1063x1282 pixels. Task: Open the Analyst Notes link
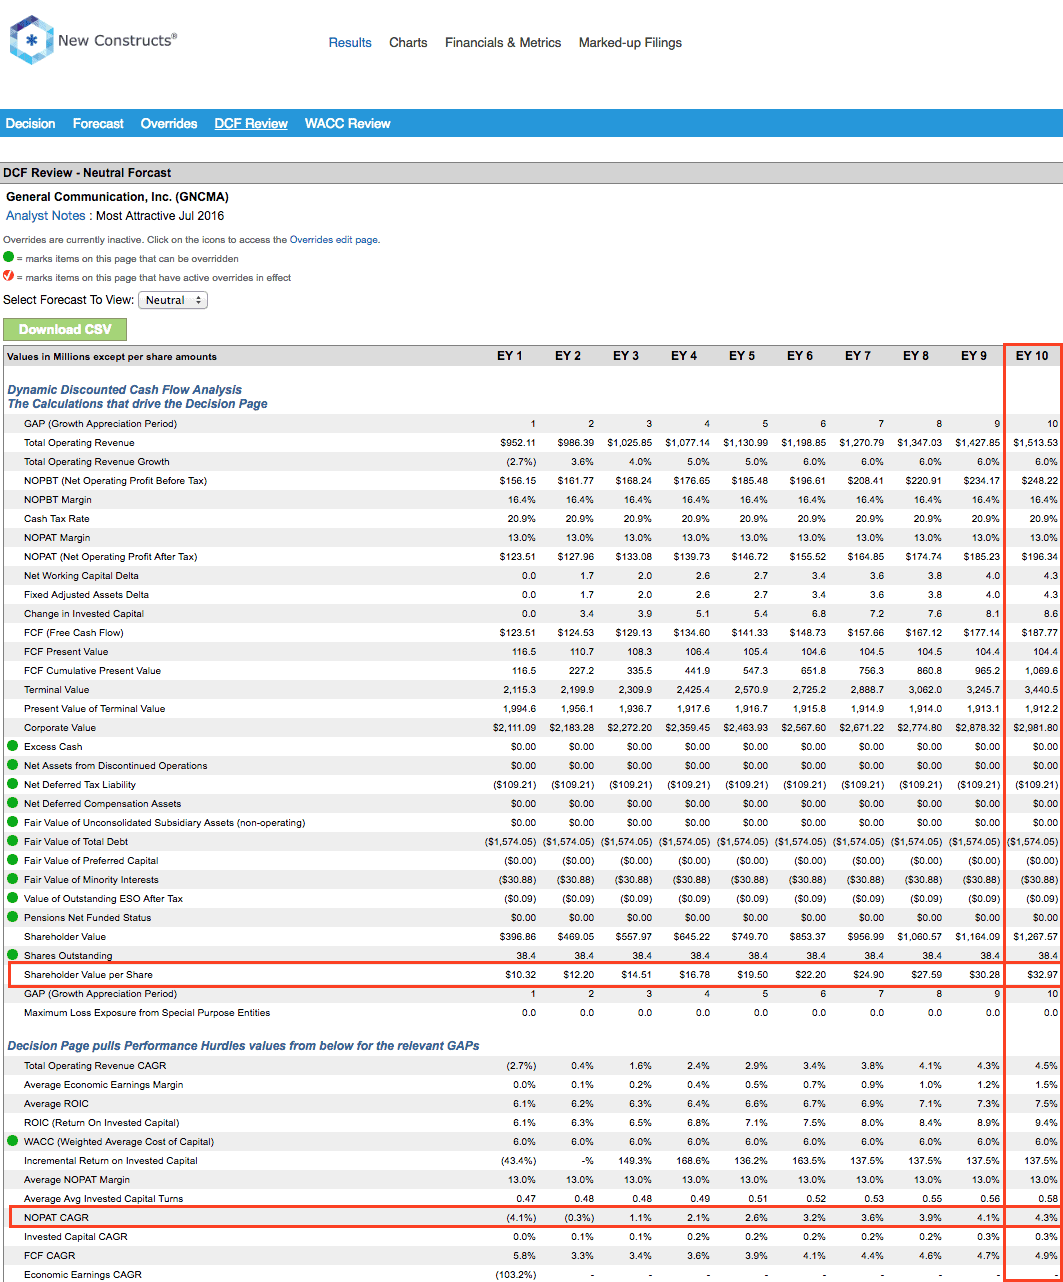coord(46,216)
